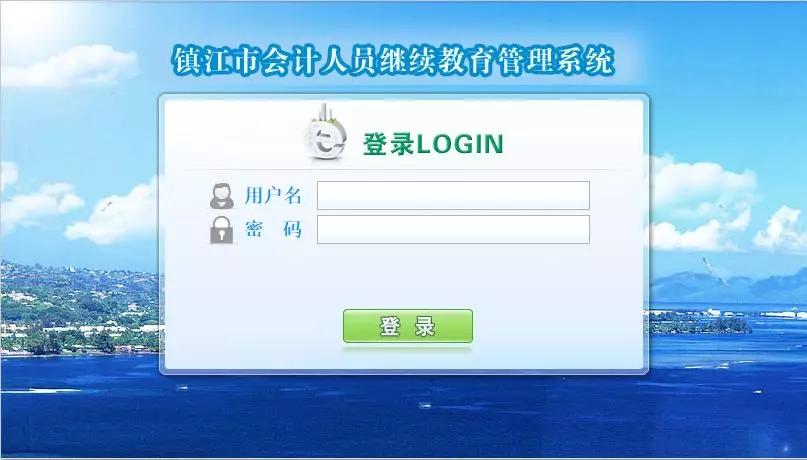
Task: Click the dark blue sea beneath the login panel
Action: tap(404, 417)
